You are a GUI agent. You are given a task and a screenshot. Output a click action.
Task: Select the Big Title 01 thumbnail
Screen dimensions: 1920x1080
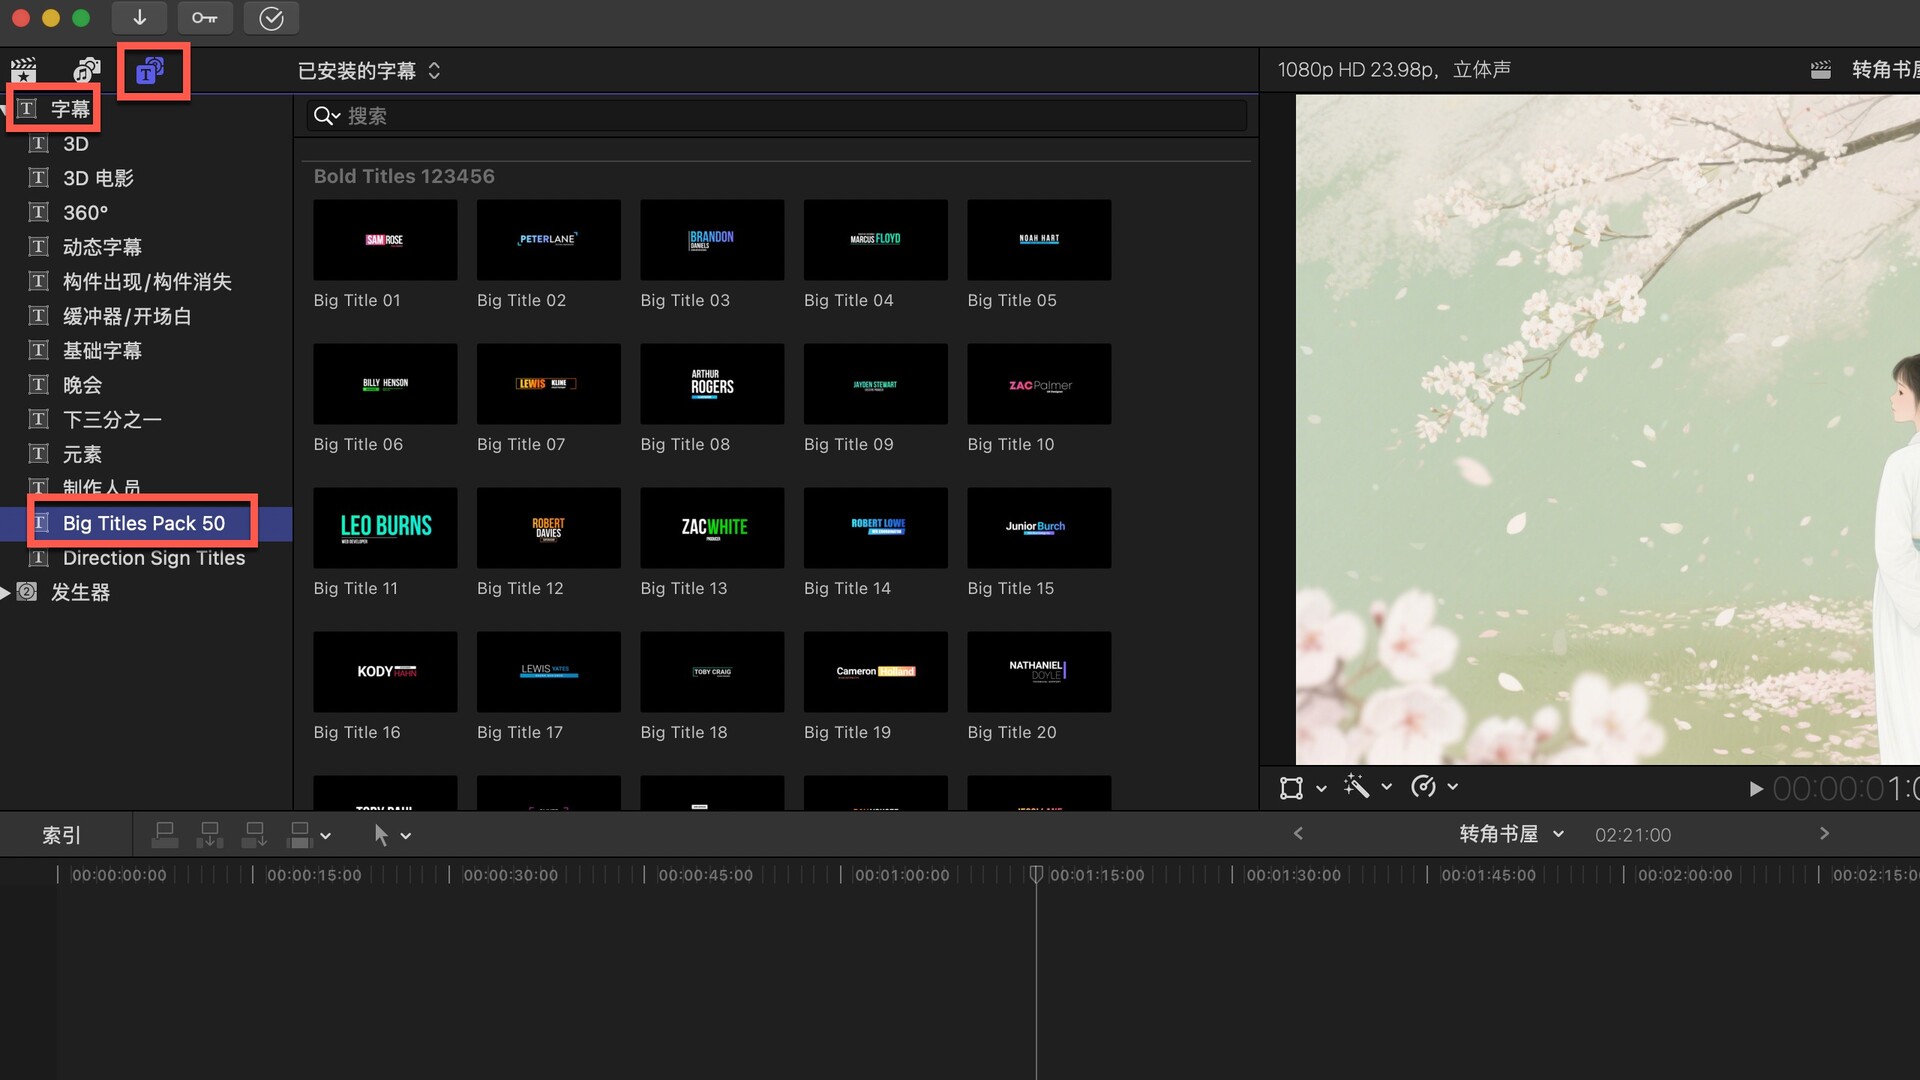click(385, 240)
